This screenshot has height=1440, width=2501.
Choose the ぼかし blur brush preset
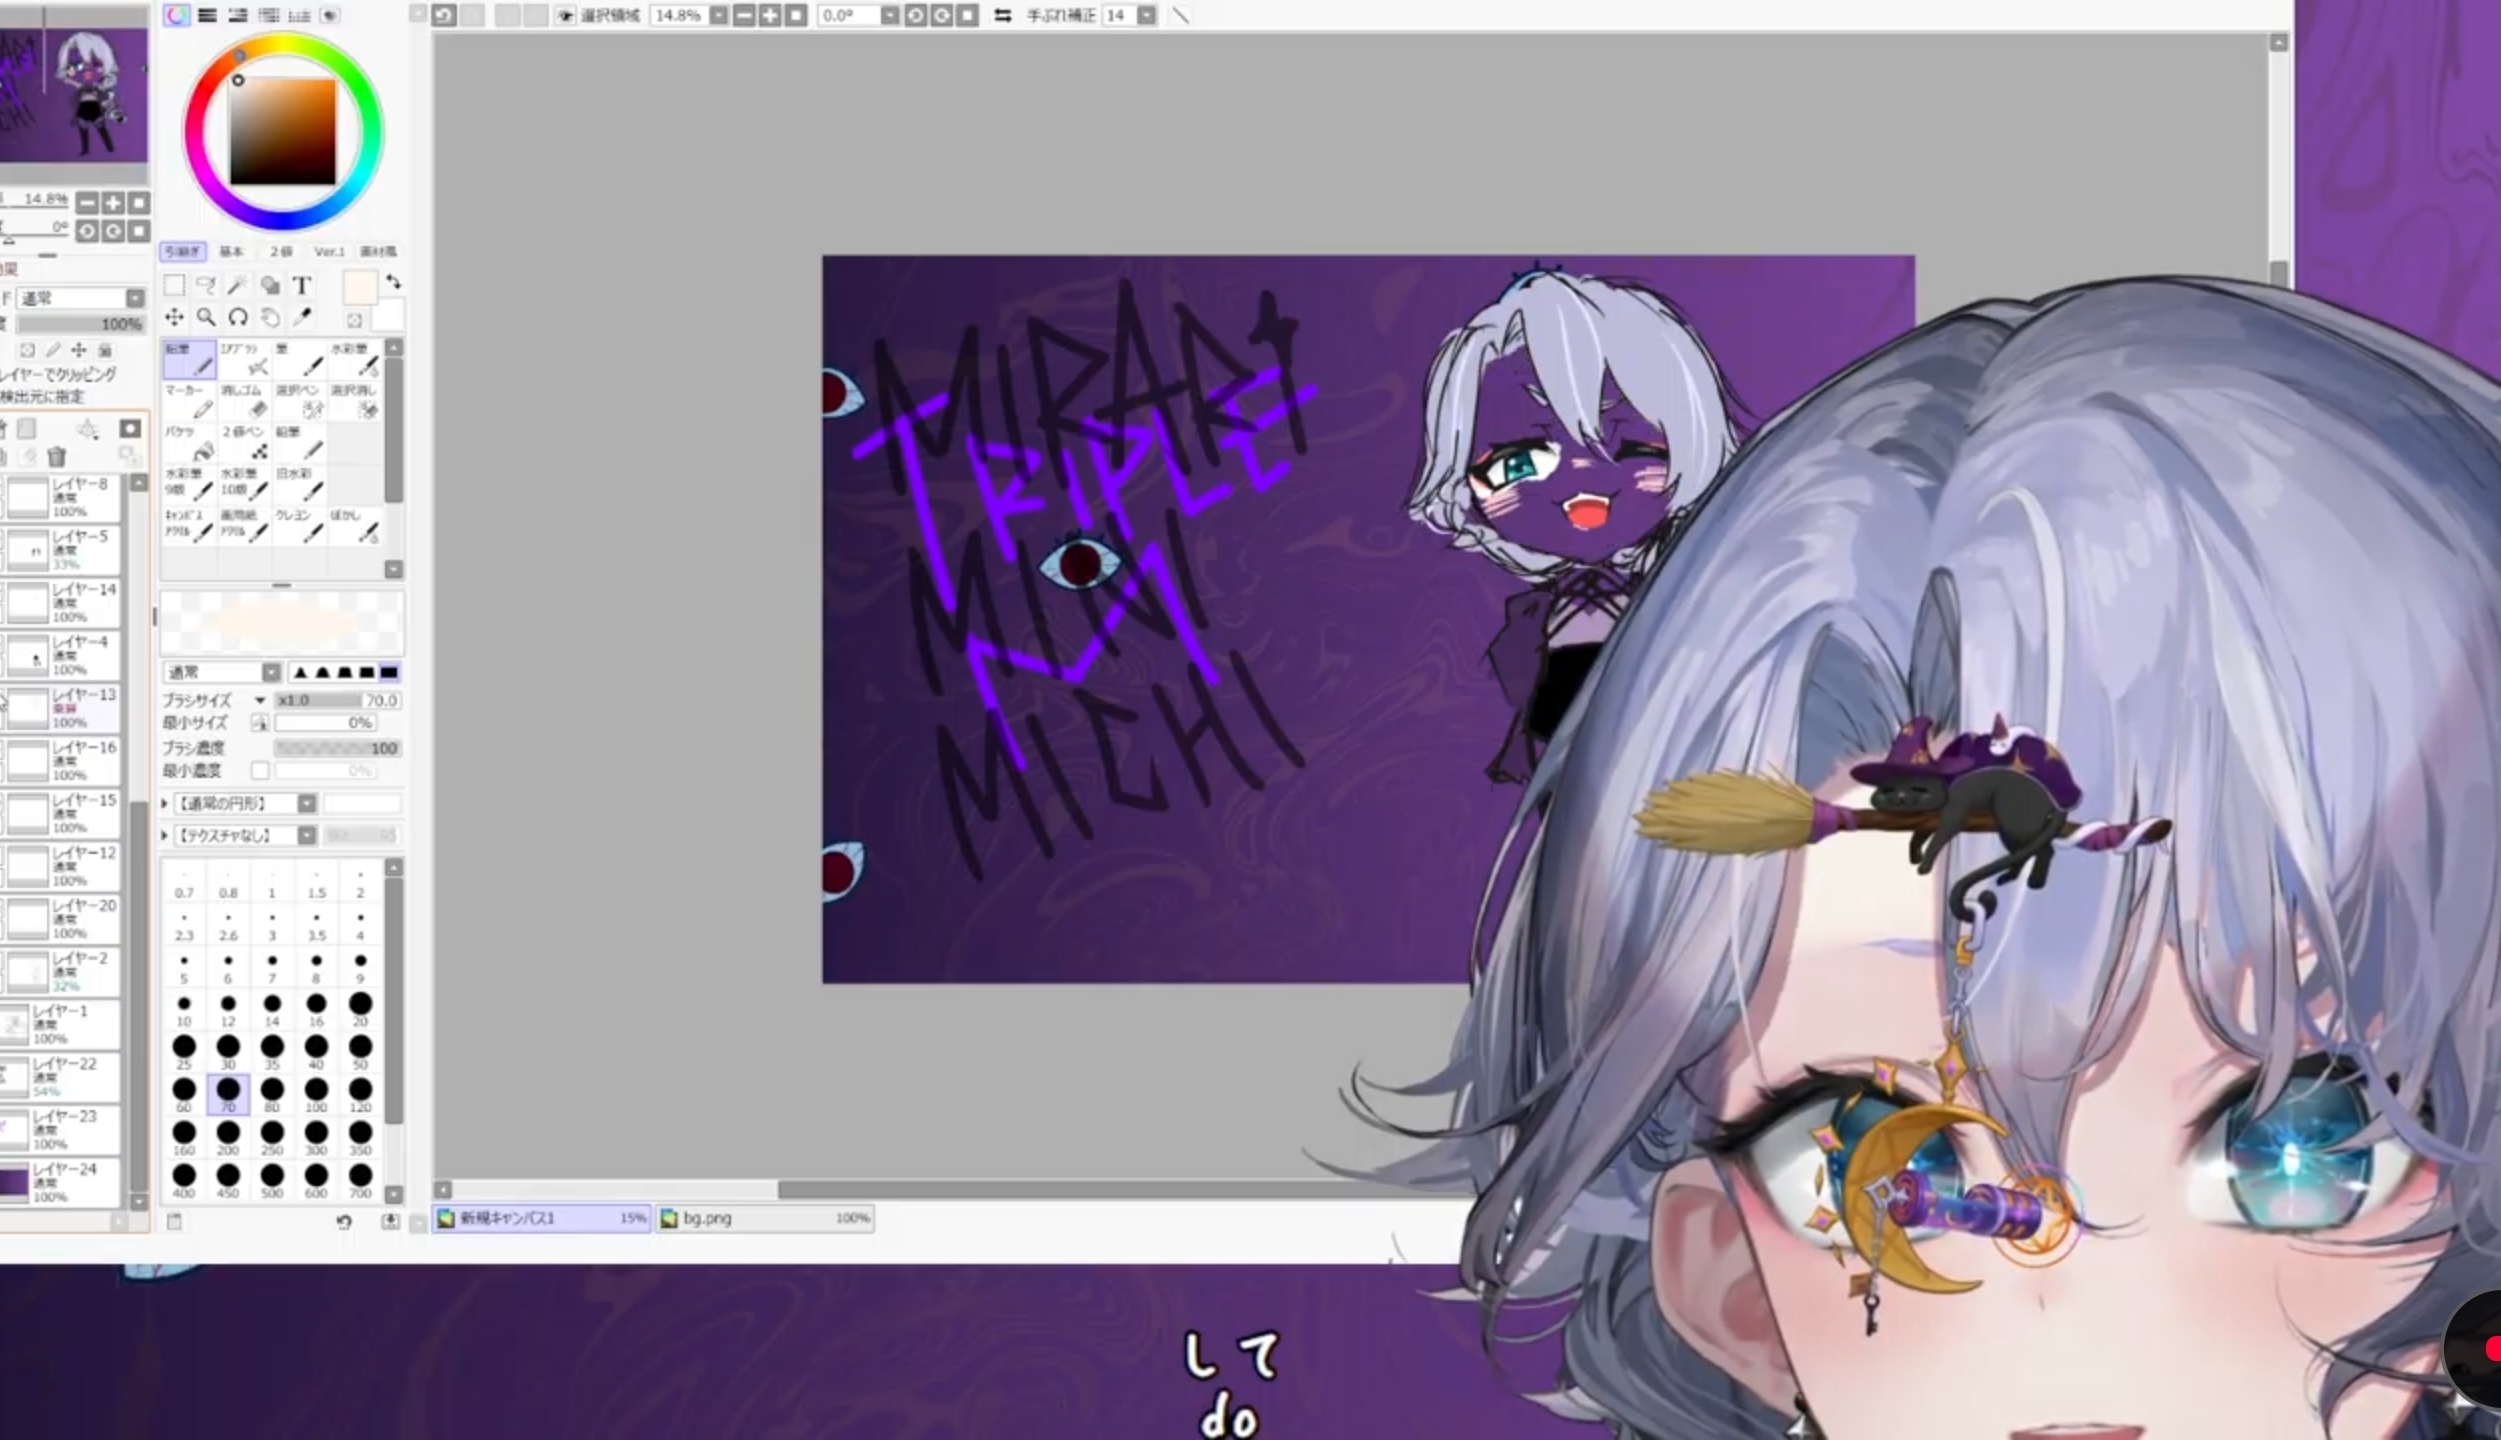tap(355, 526)
